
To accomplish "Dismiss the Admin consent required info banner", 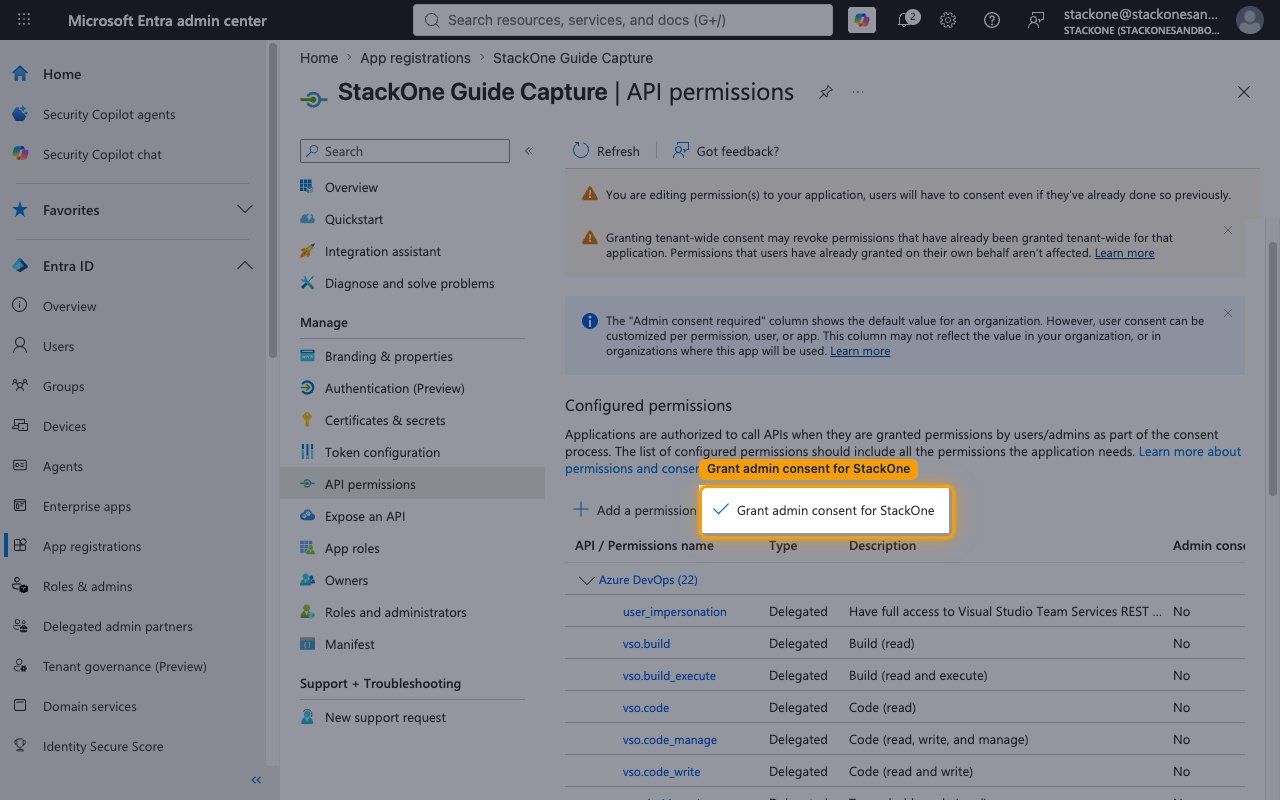I will [1228, 313].
